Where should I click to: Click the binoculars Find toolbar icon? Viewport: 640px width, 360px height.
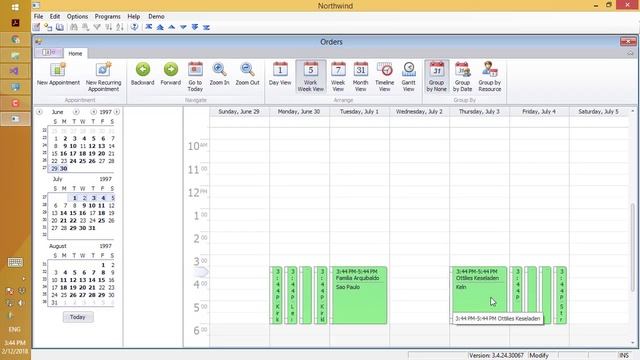[x=74, y=27]
